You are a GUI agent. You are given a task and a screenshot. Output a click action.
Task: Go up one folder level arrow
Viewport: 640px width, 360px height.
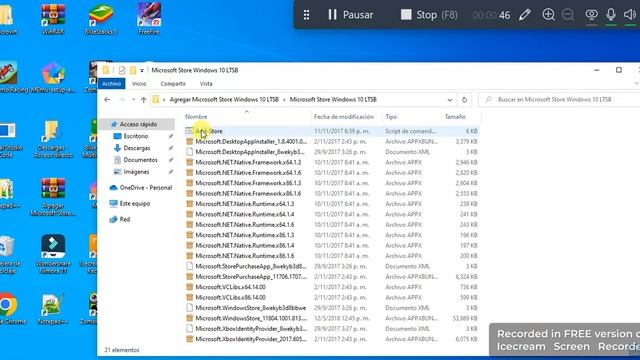(143, 100)
